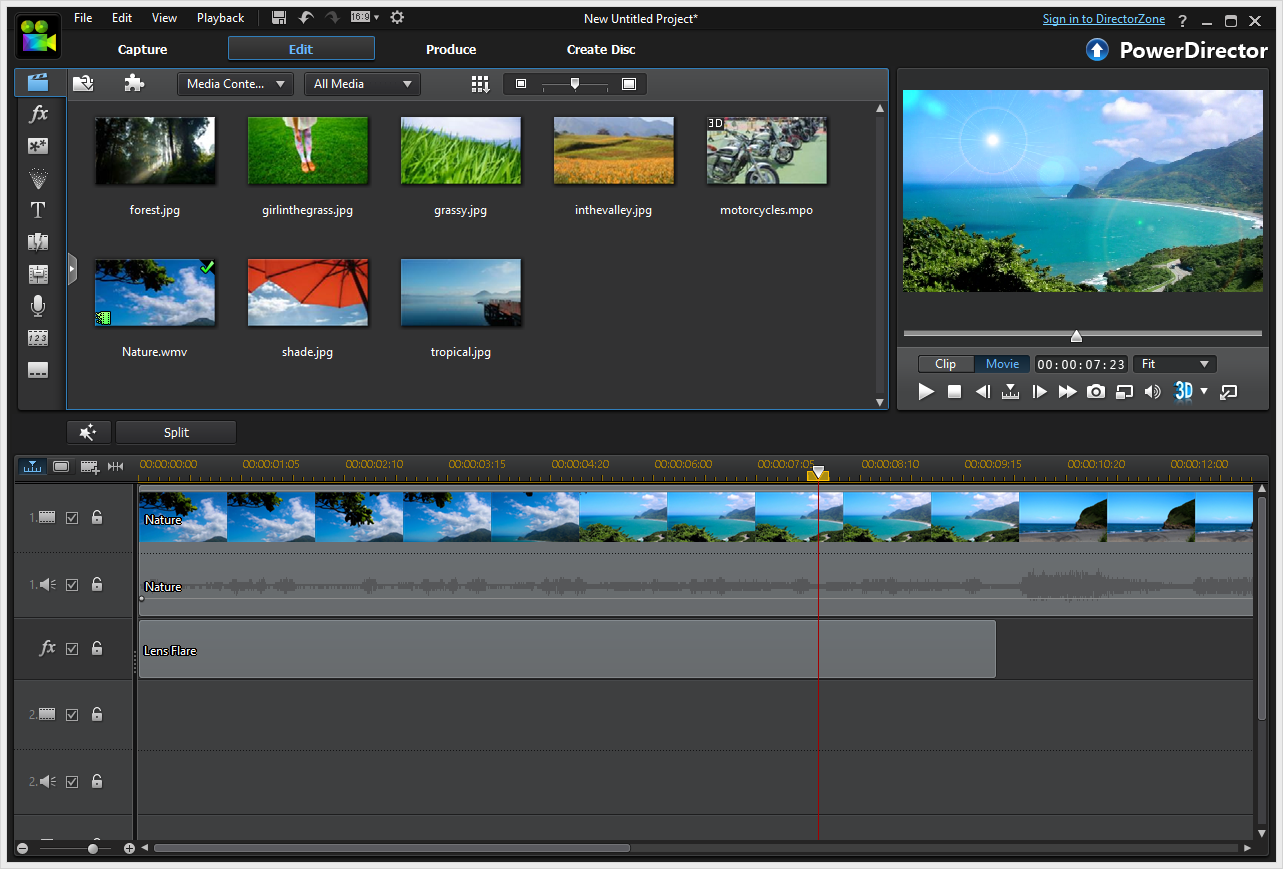Click the redo arrow in top toolbar
Screen dimensions: 1283x869
point(332,17)
